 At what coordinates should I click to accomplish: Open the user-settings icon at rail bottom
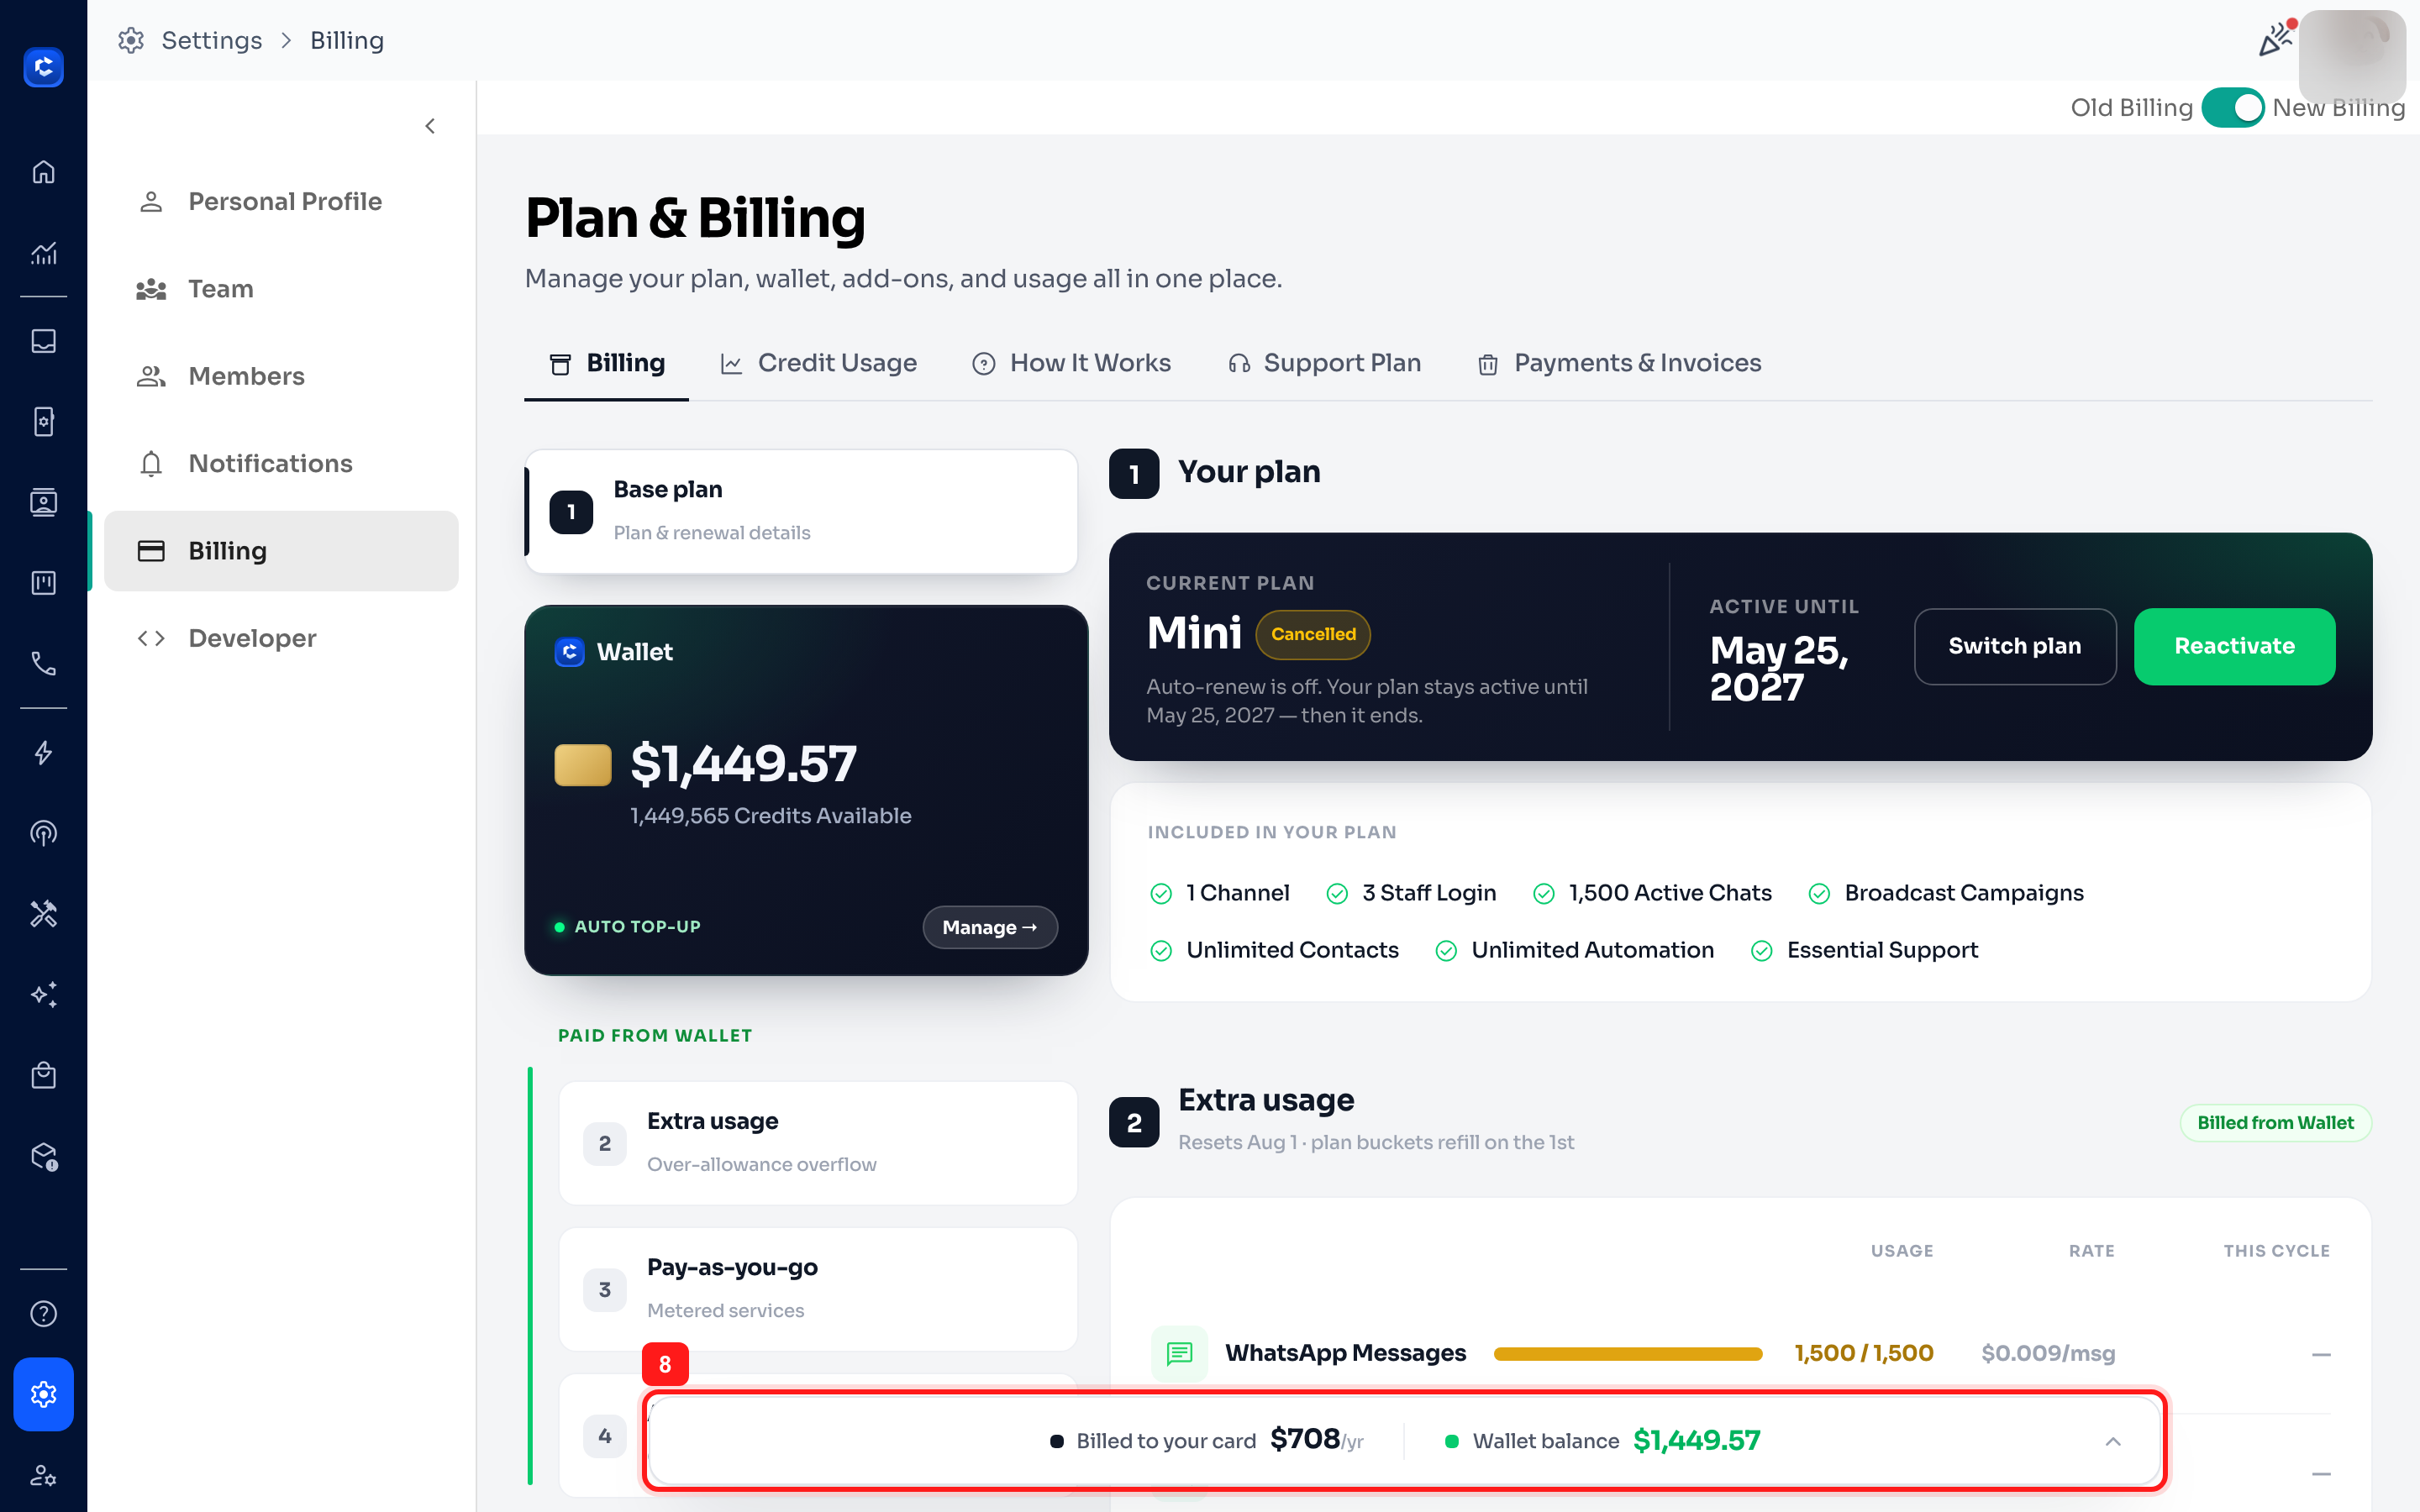pos(43,1475)
